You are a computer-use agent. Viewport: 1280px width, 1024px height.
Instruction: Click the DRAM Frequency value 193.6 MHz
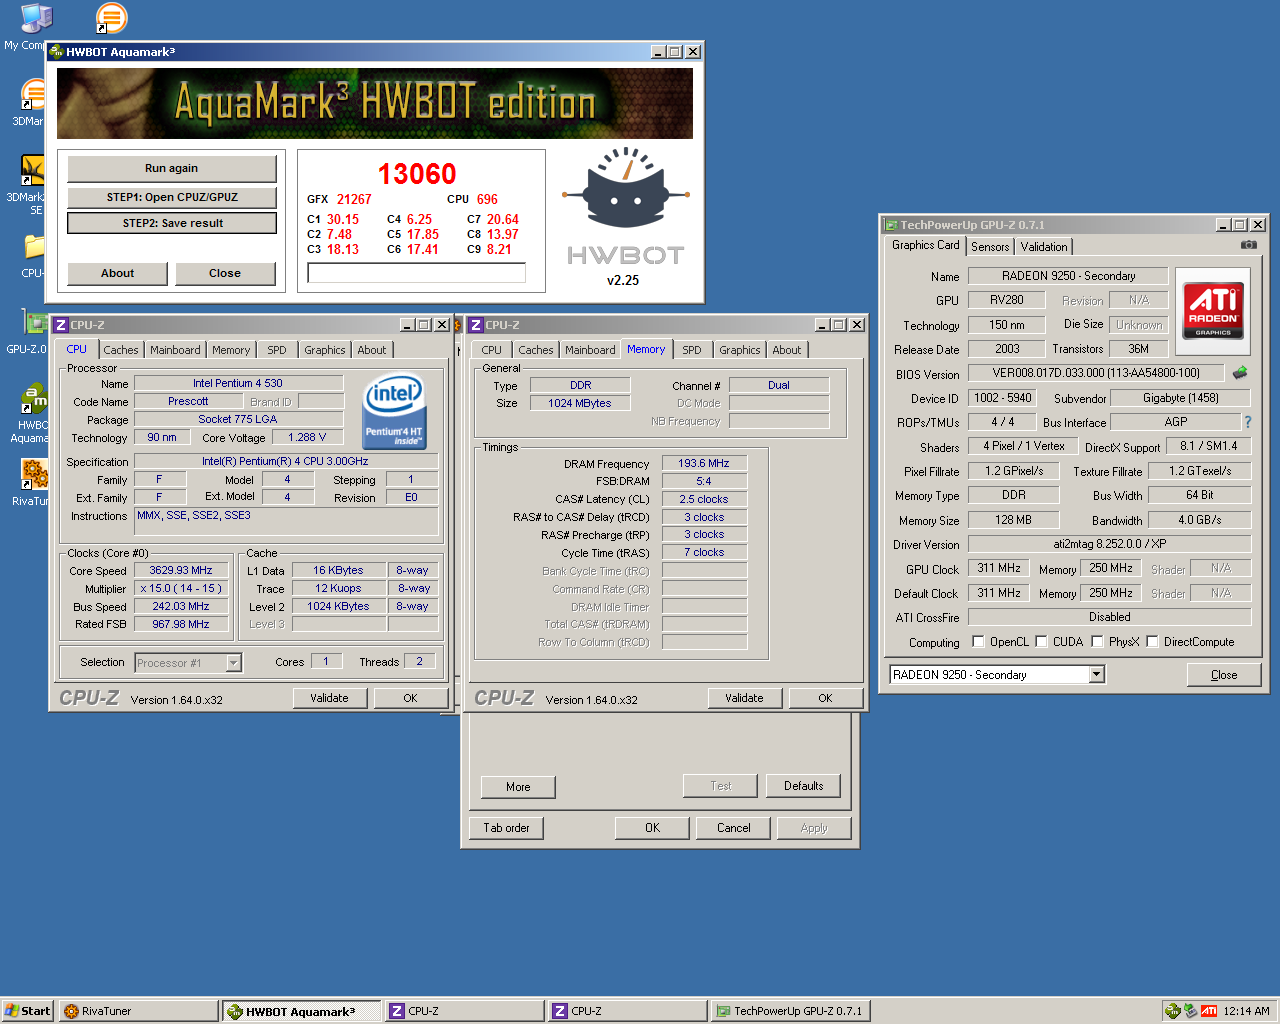click(704, 463)
